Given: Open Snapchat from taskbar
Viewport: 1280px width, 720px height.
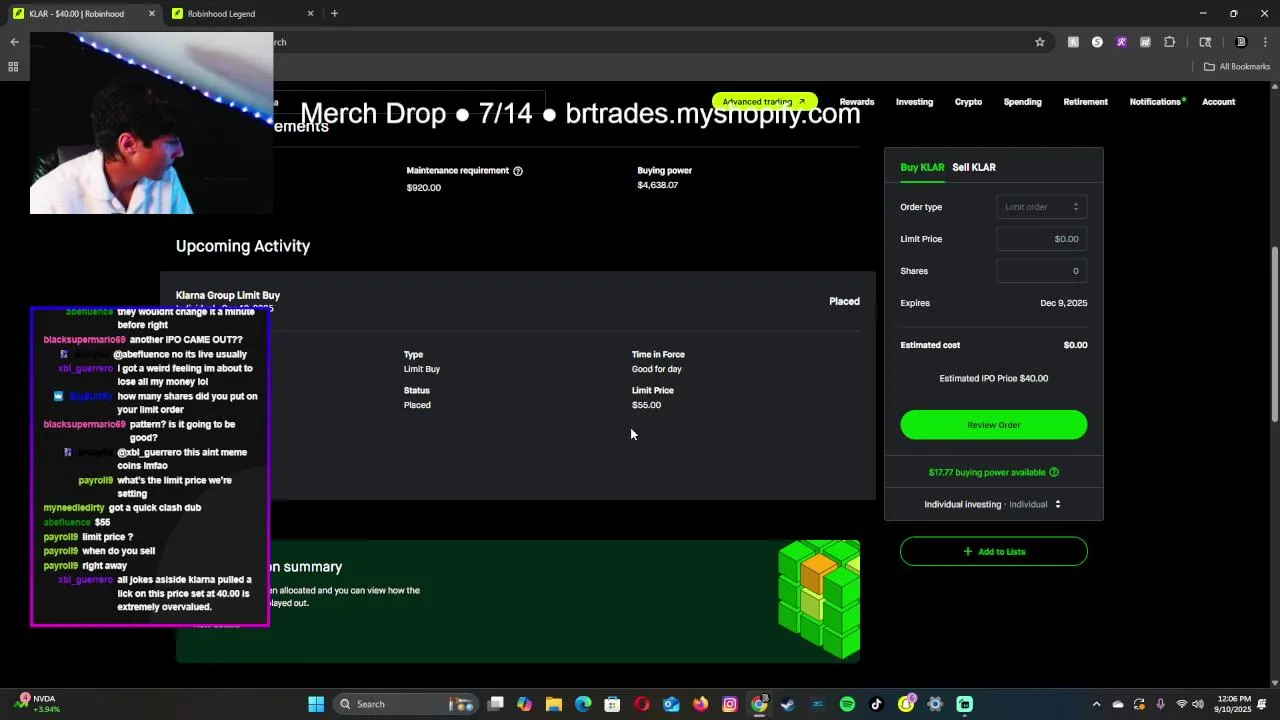Looking at the screenshot, I should click(x=906, y=704).
